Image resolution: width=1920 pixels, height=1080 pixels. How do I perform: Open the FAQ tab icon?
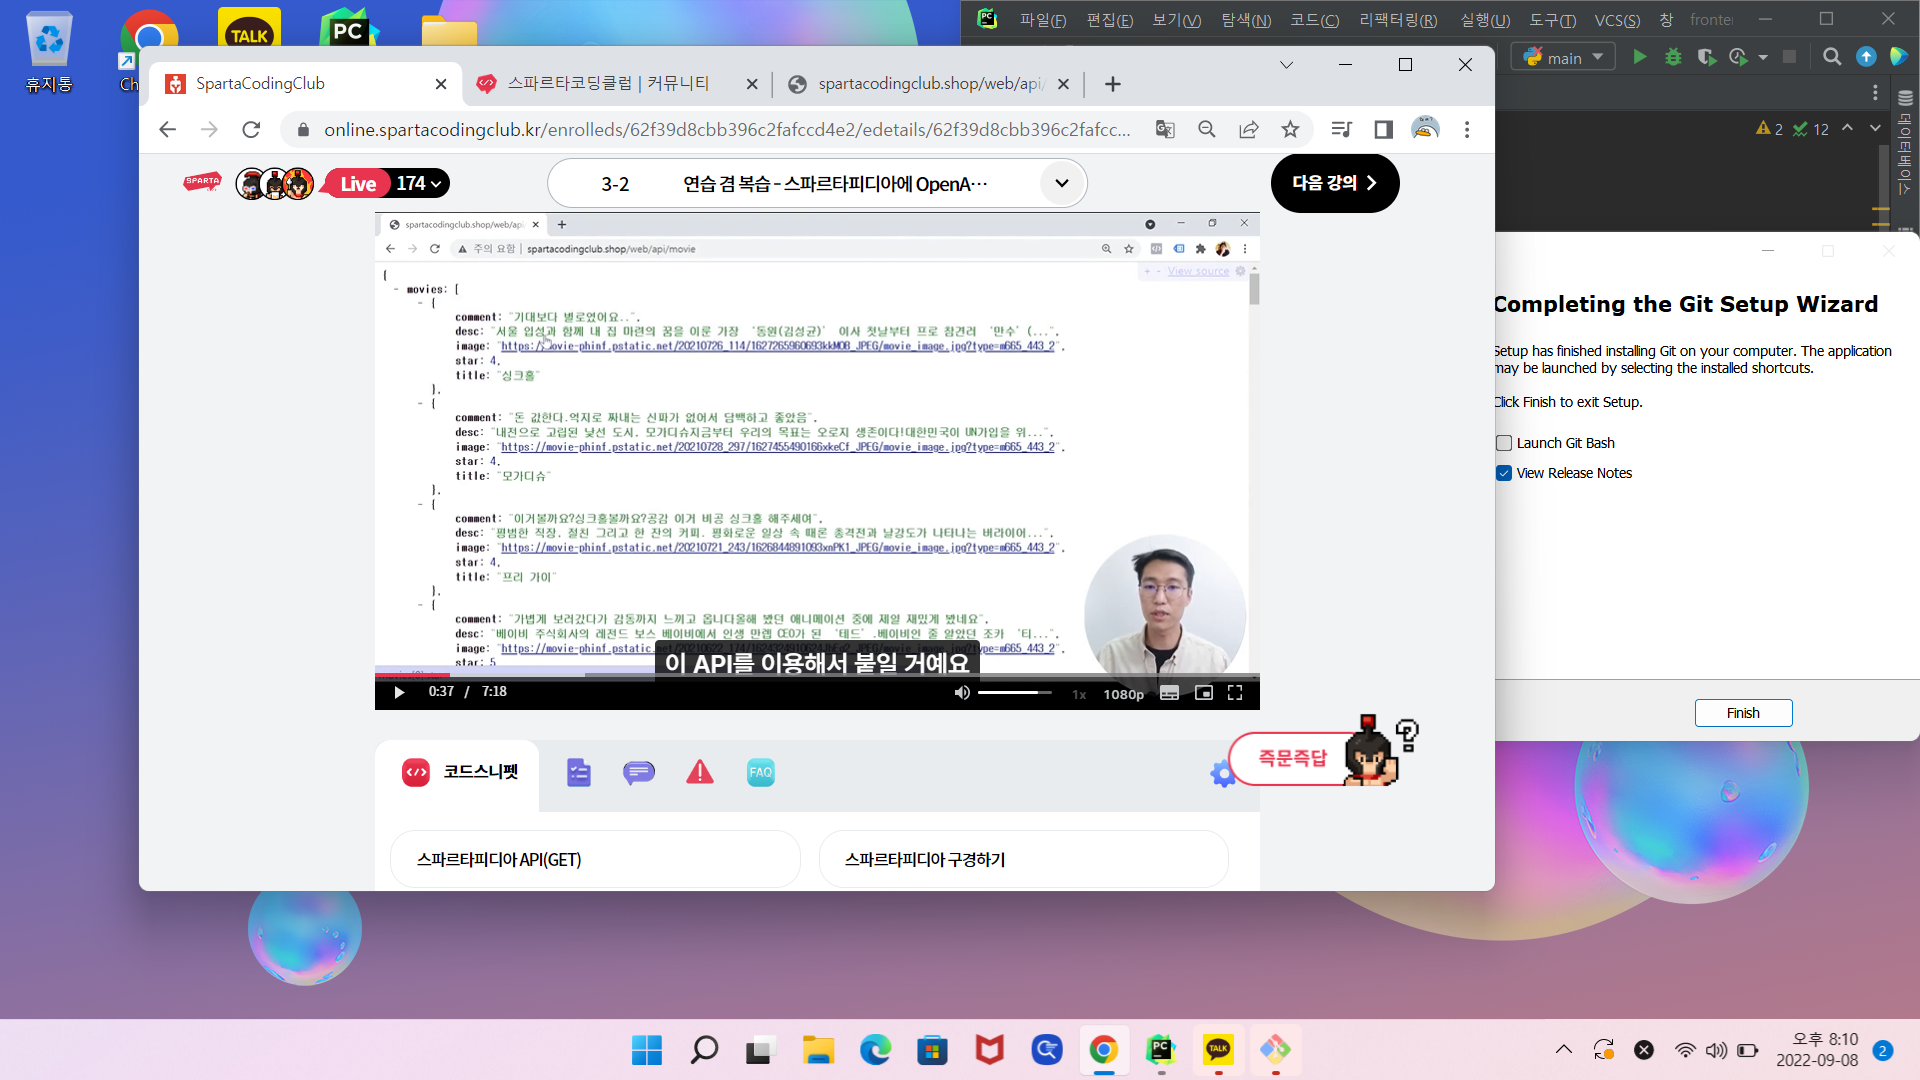[x=760, y=772]
